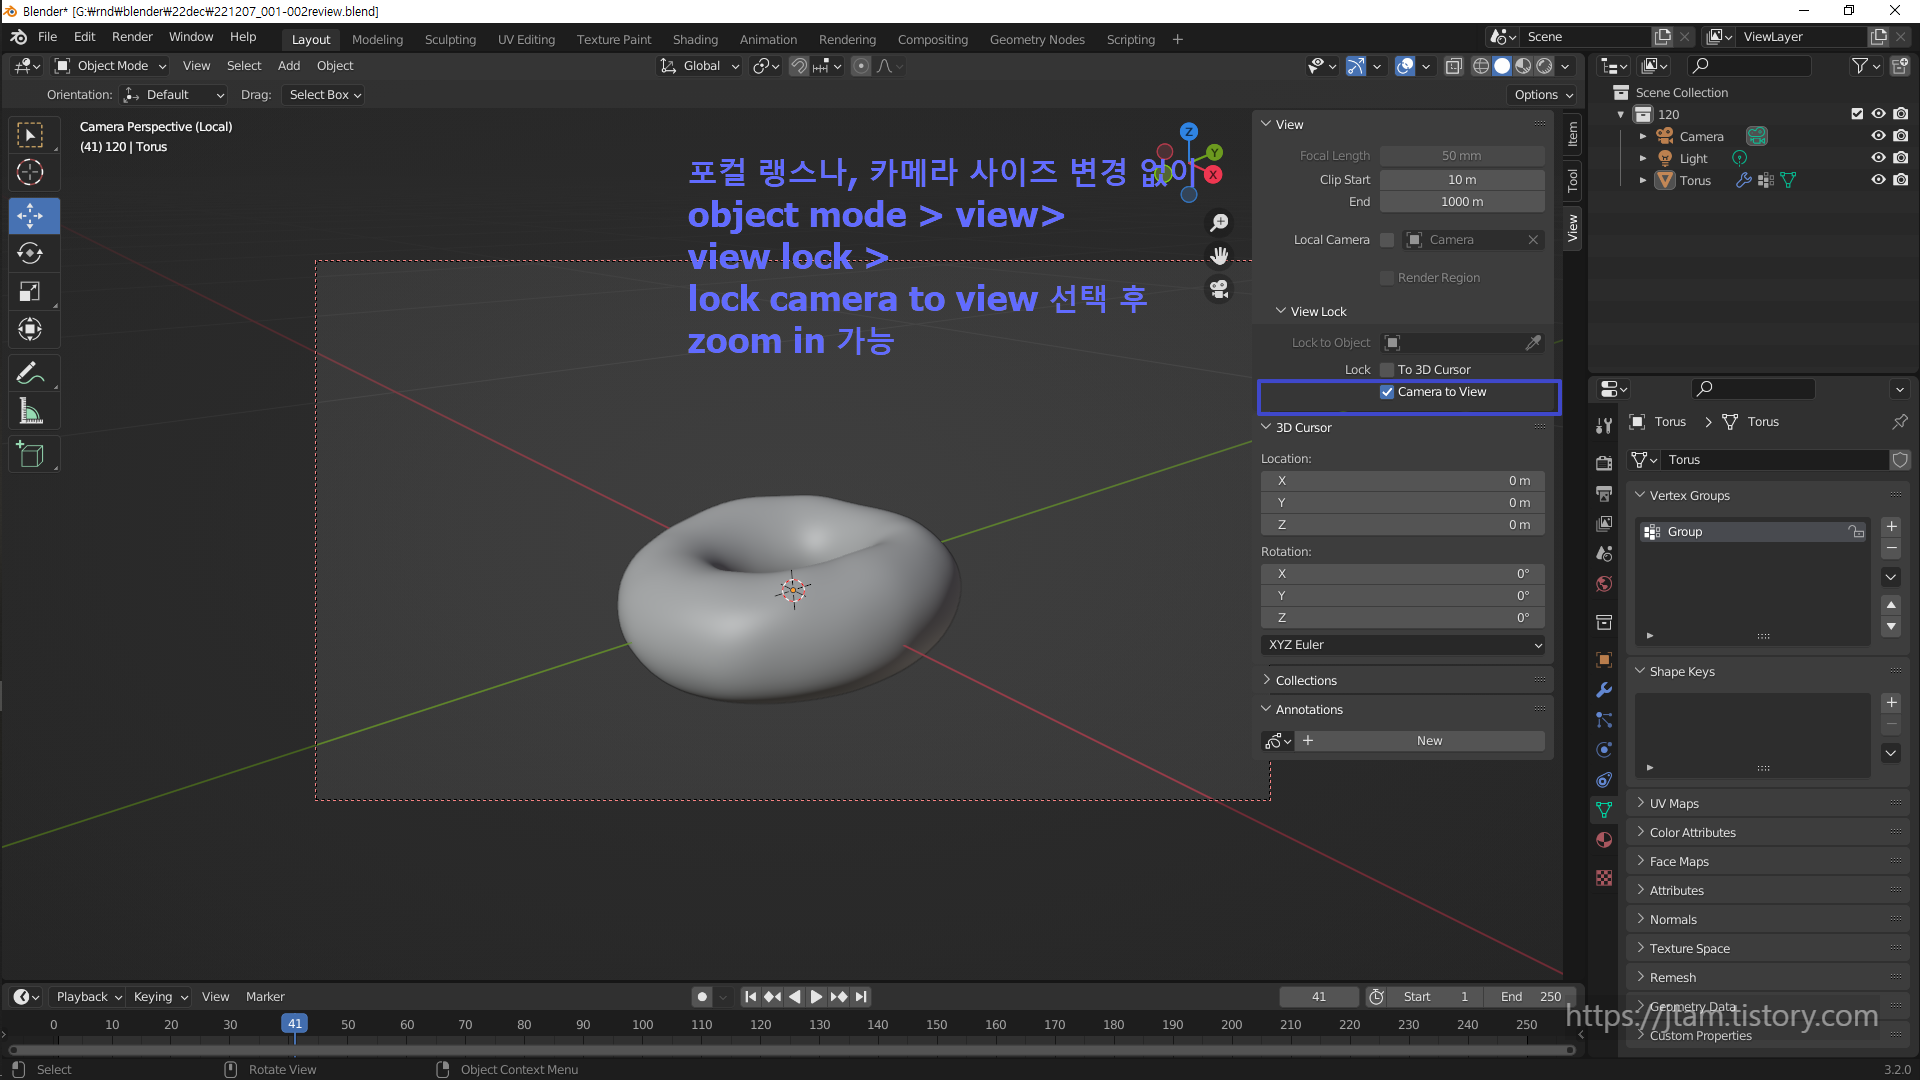Viewport: 1920px width, 1080px height.
Task: Click New annotation button
Action: [1429, 741]
